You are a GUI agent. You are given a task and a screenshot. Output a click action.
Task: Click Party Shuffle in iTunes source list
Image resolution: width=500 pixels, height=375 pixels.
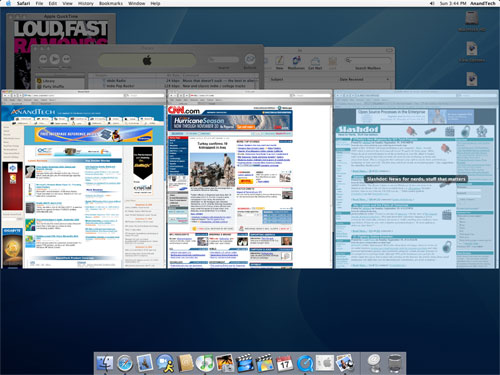53,86
